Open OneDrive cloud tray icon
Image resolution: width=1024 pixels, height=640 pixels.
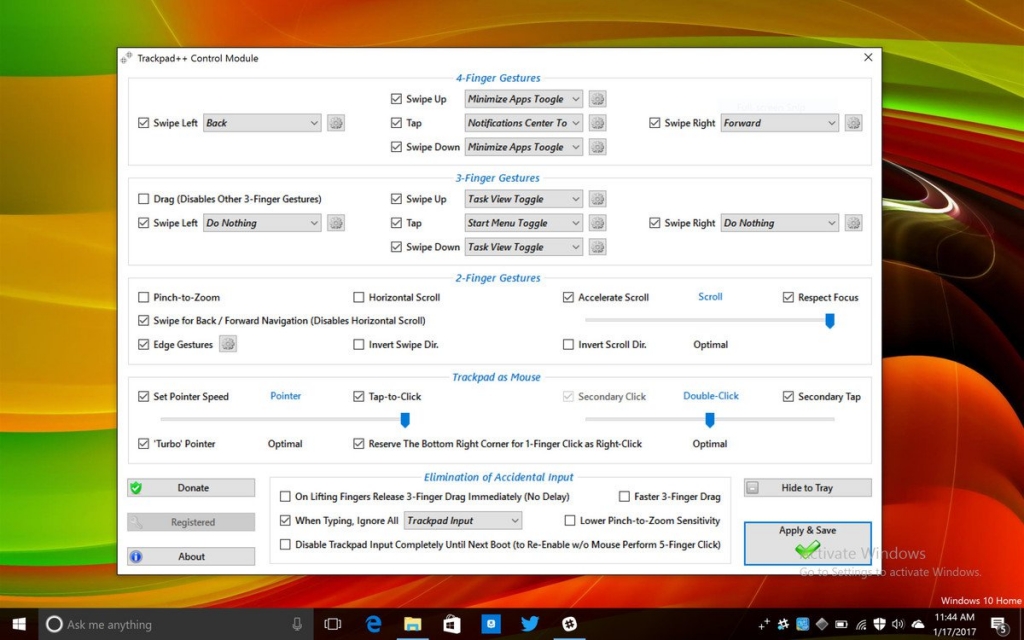[x=918, y=624]
